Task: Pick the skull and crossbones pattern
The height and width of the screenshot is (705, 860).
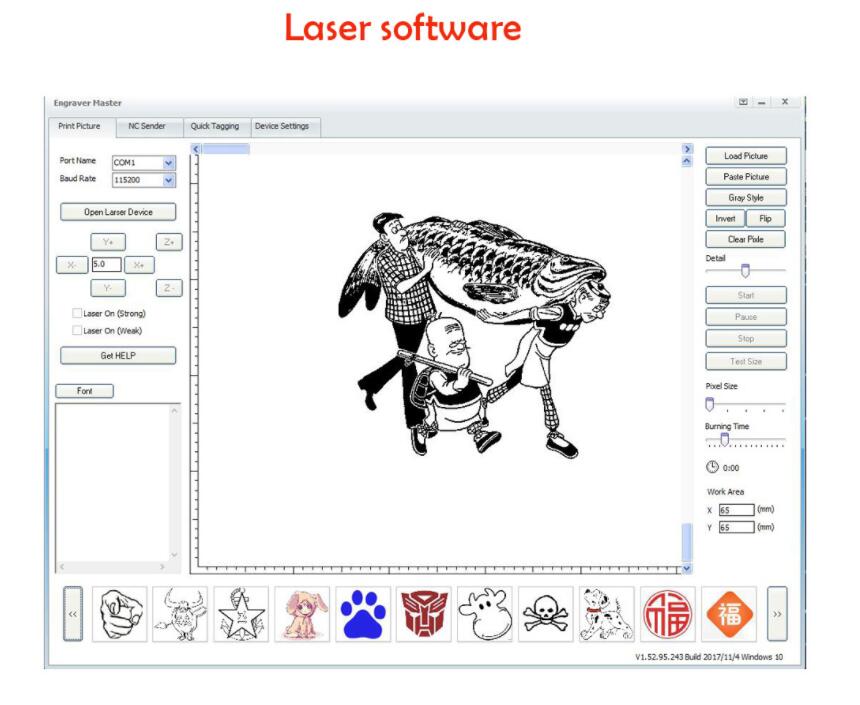Action: tap(546, 613)
